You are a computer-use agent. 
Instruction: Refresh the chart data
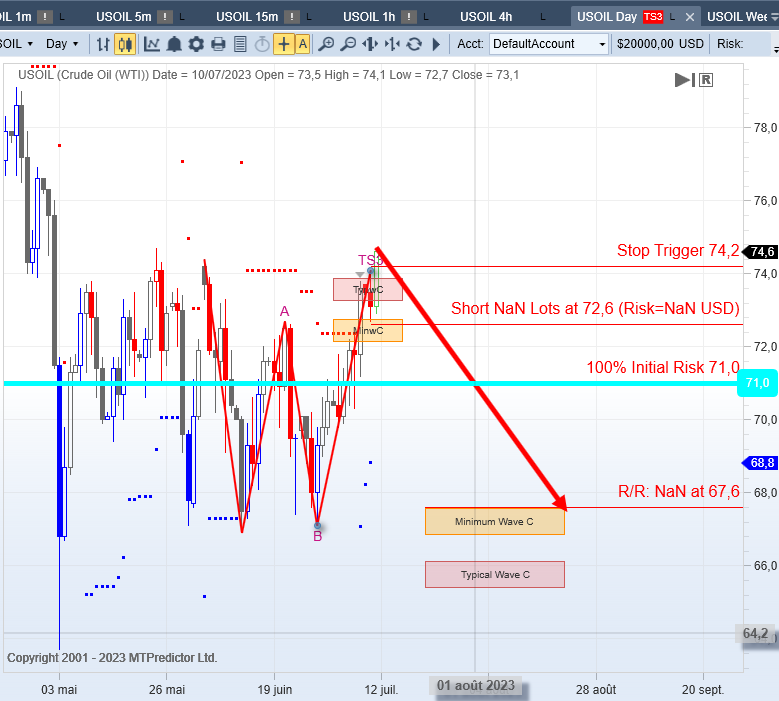[414, 44]
